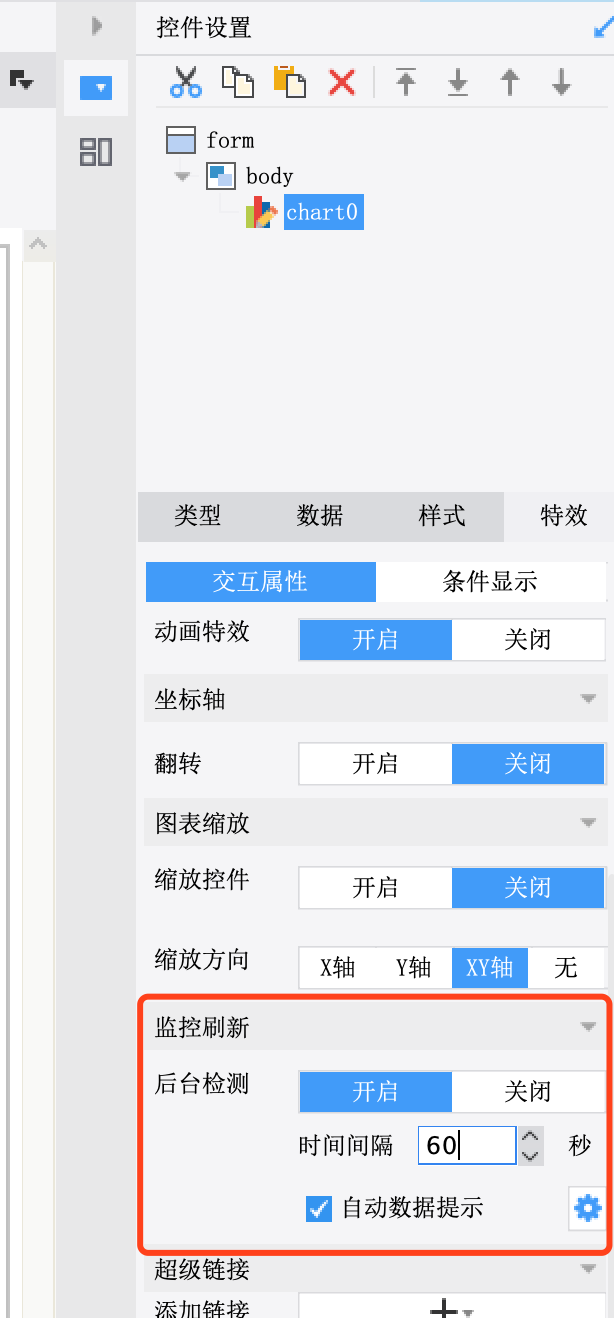The height and width of the screenshot is (1318, 614).
Task: Switch to the 样式 tab
Action: pos(442,516)
